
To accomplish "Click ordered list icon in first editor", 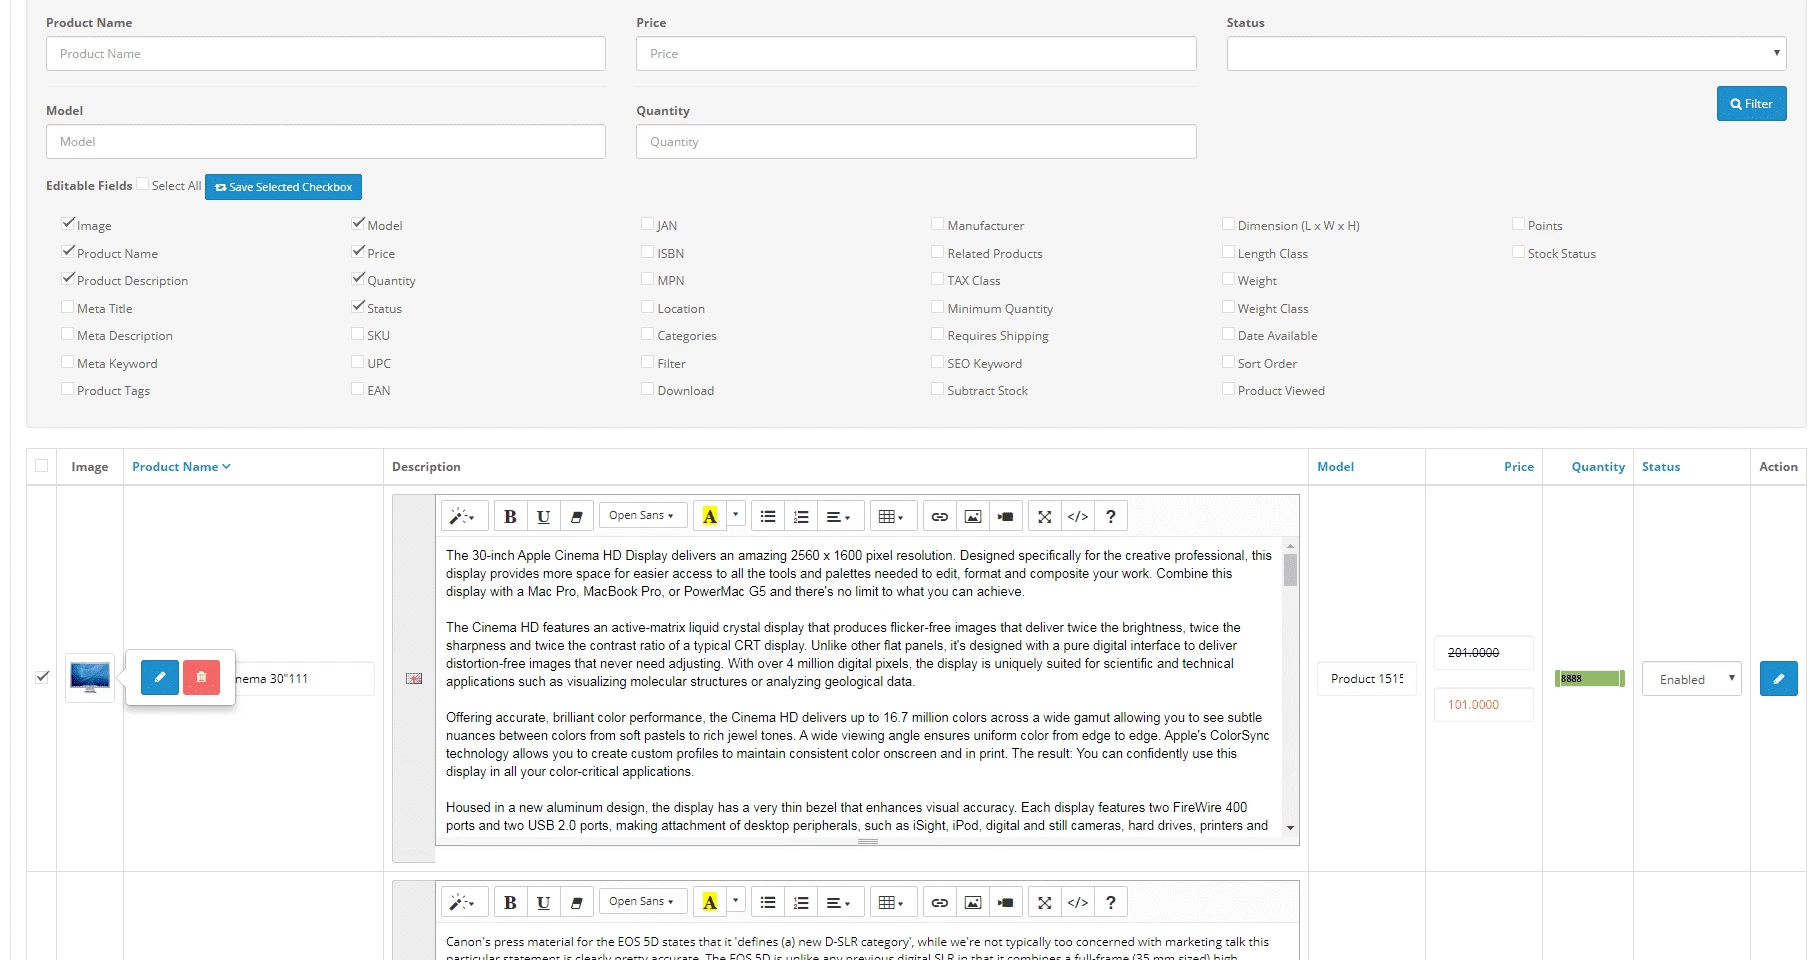I will tap(801, 516).
